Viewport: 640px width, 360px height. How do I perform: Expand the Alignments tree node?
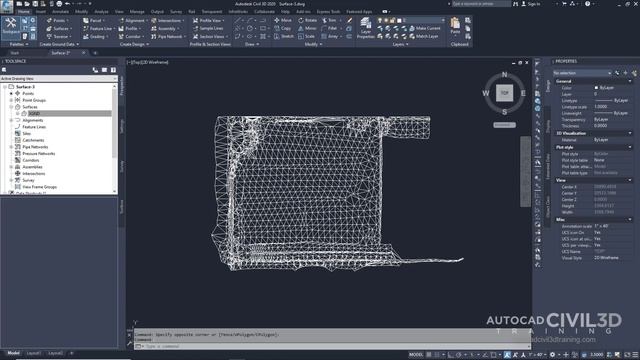point(11,120)
